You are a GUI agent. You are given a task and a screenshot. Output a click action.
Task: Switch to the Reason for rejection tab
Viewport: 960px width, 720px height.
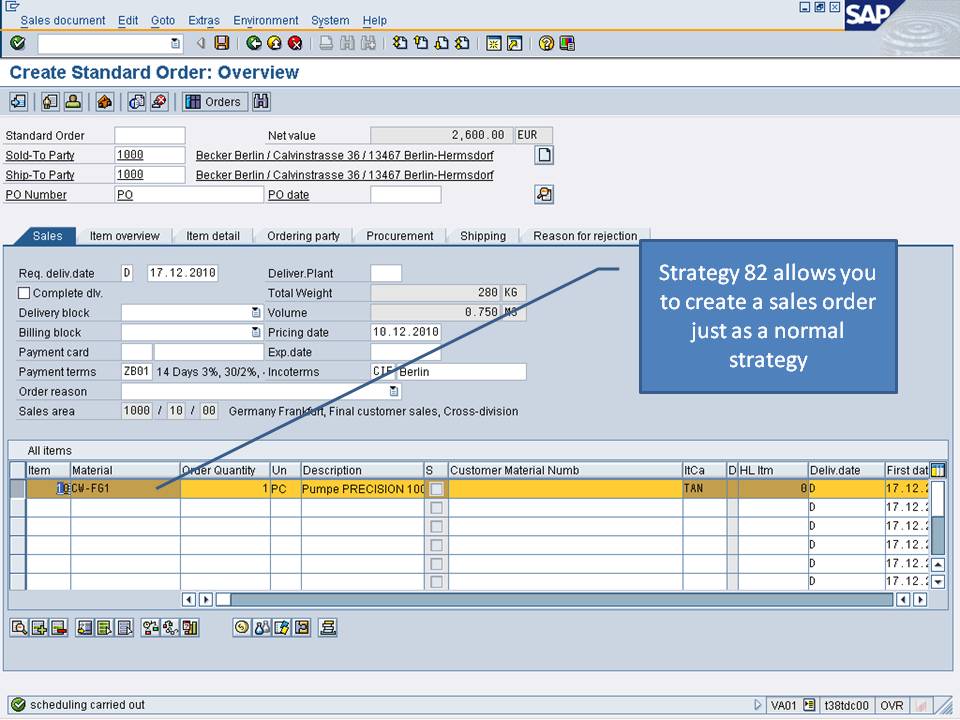pos(585,236)
